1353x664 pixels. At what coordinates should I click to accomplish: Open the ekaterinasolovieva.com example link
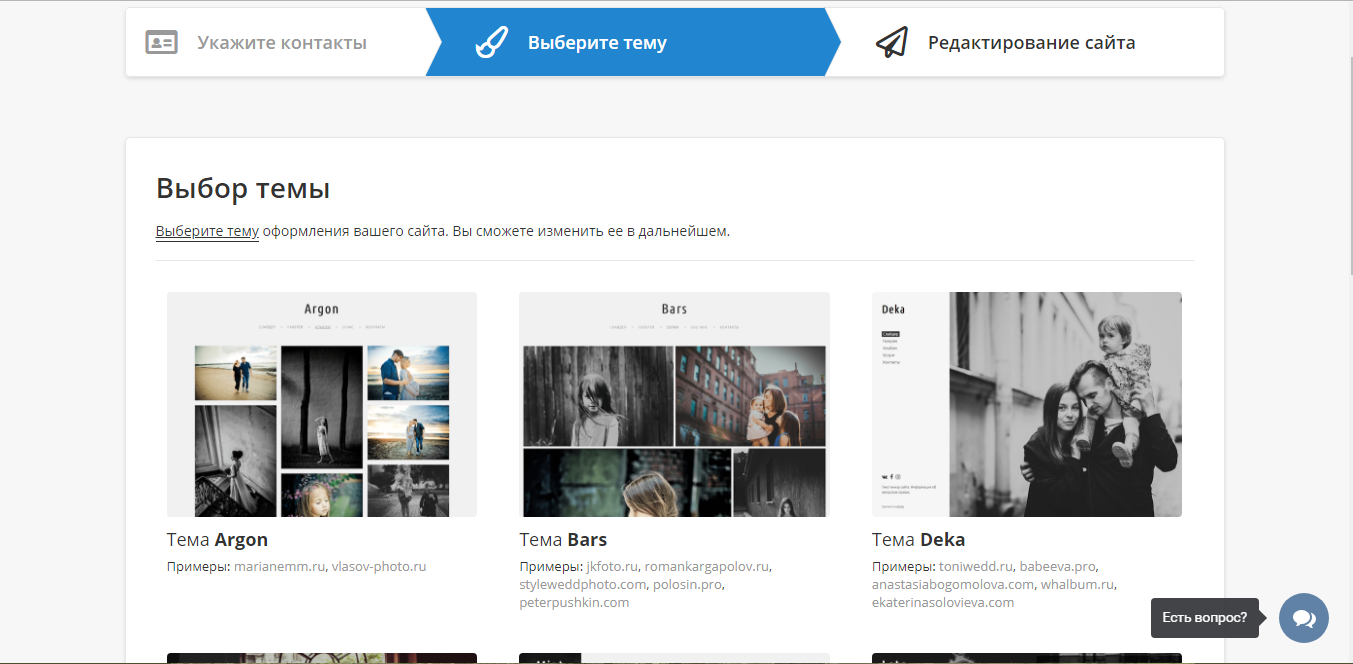pos(943,602)
